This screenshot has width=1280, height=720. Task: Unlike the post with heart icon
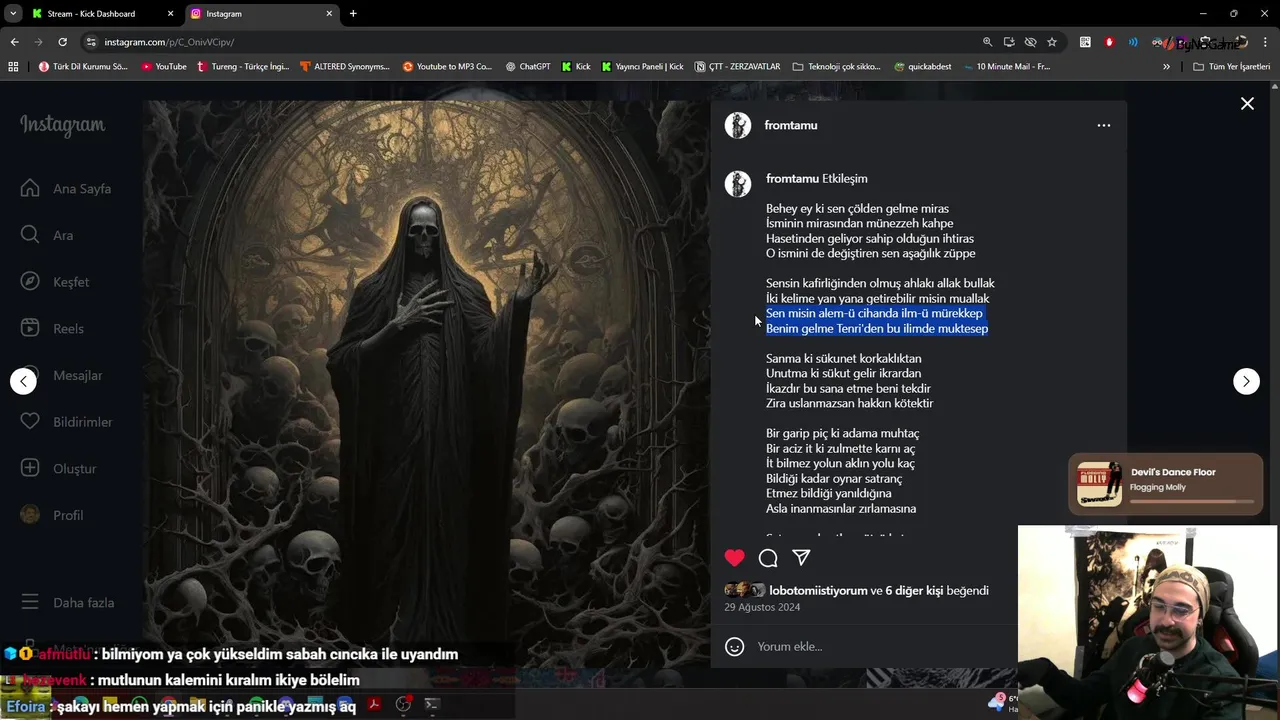[x=735, y=558]
